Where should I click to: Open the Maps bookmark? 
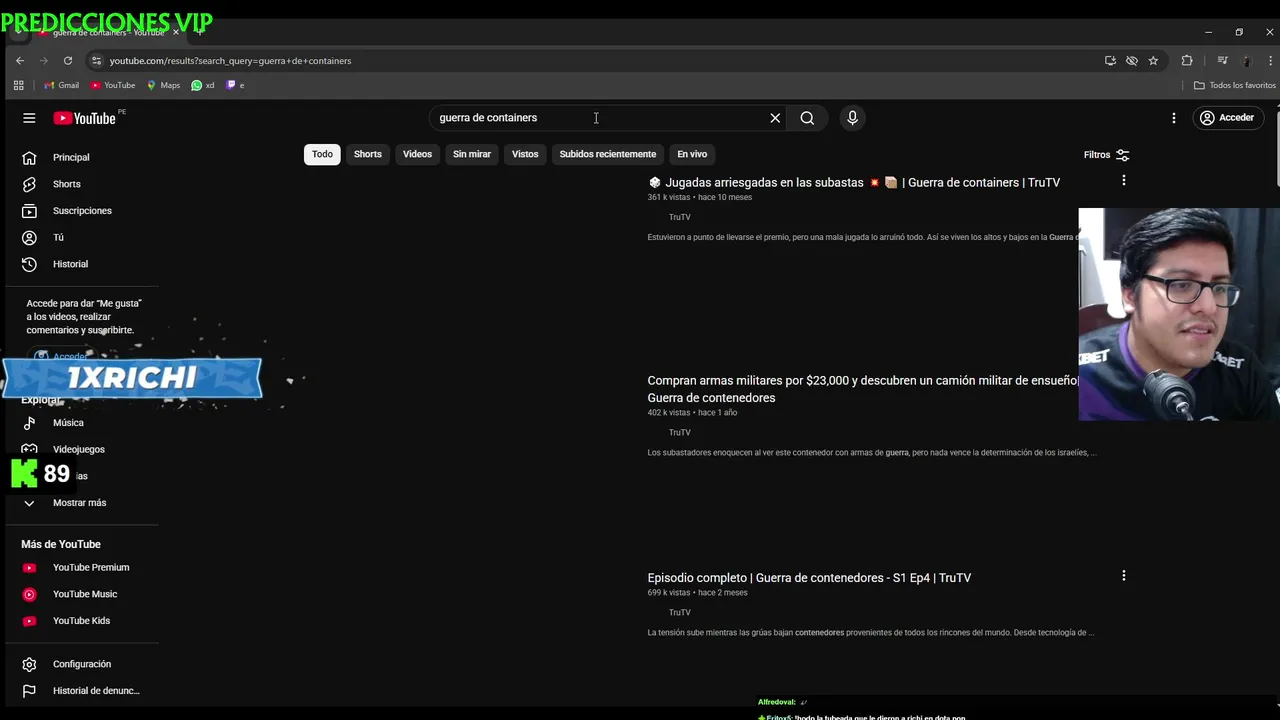(164, 86)
